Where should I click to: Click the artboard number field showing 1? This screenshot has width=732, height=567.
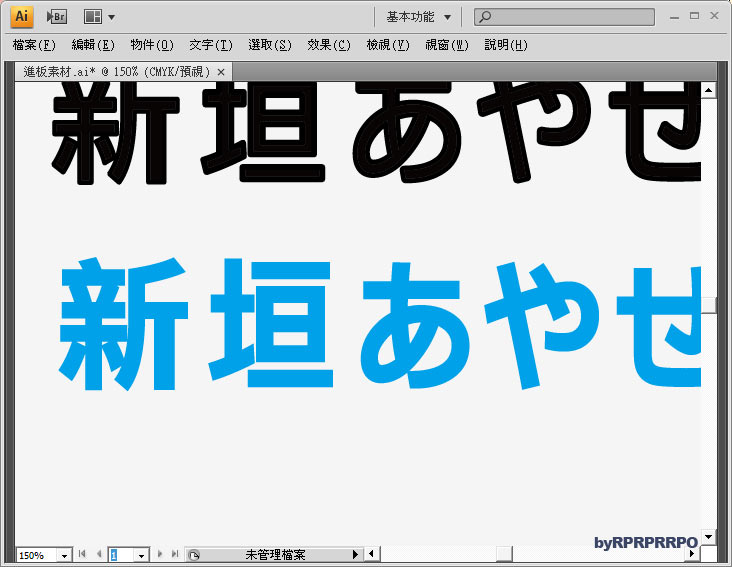pos(121,555)
